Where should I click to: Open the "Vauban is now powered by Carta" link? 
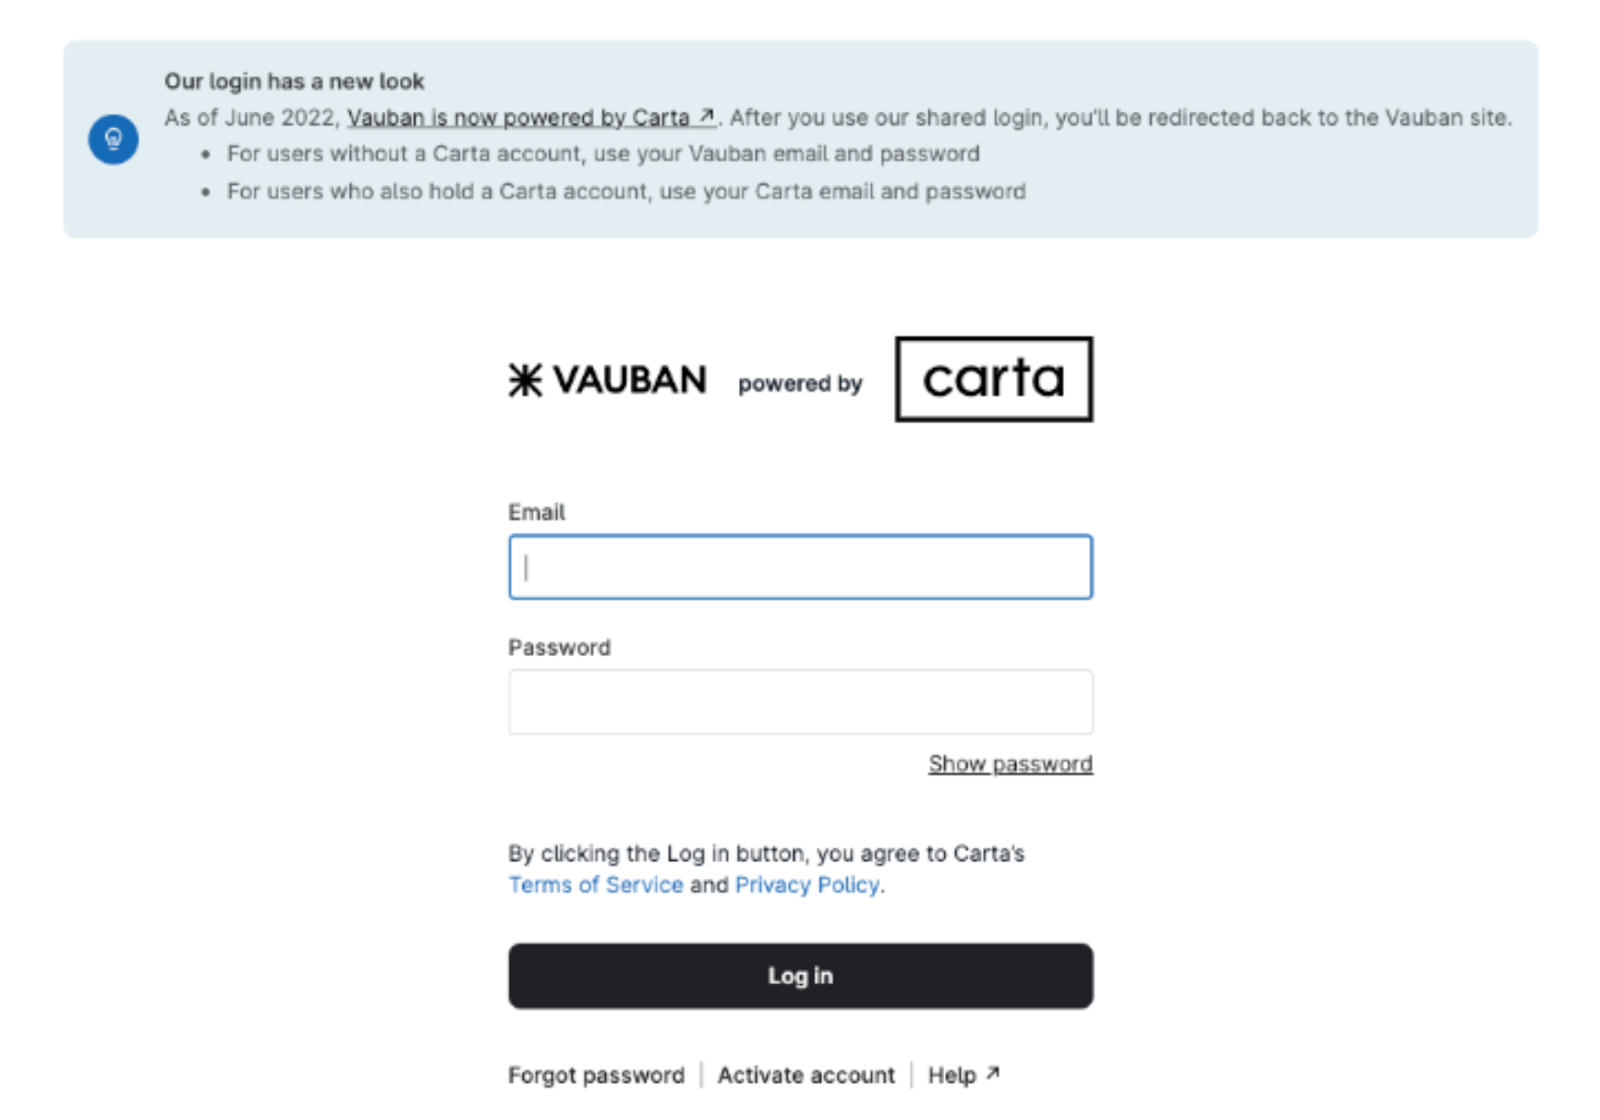pos(518,118)
